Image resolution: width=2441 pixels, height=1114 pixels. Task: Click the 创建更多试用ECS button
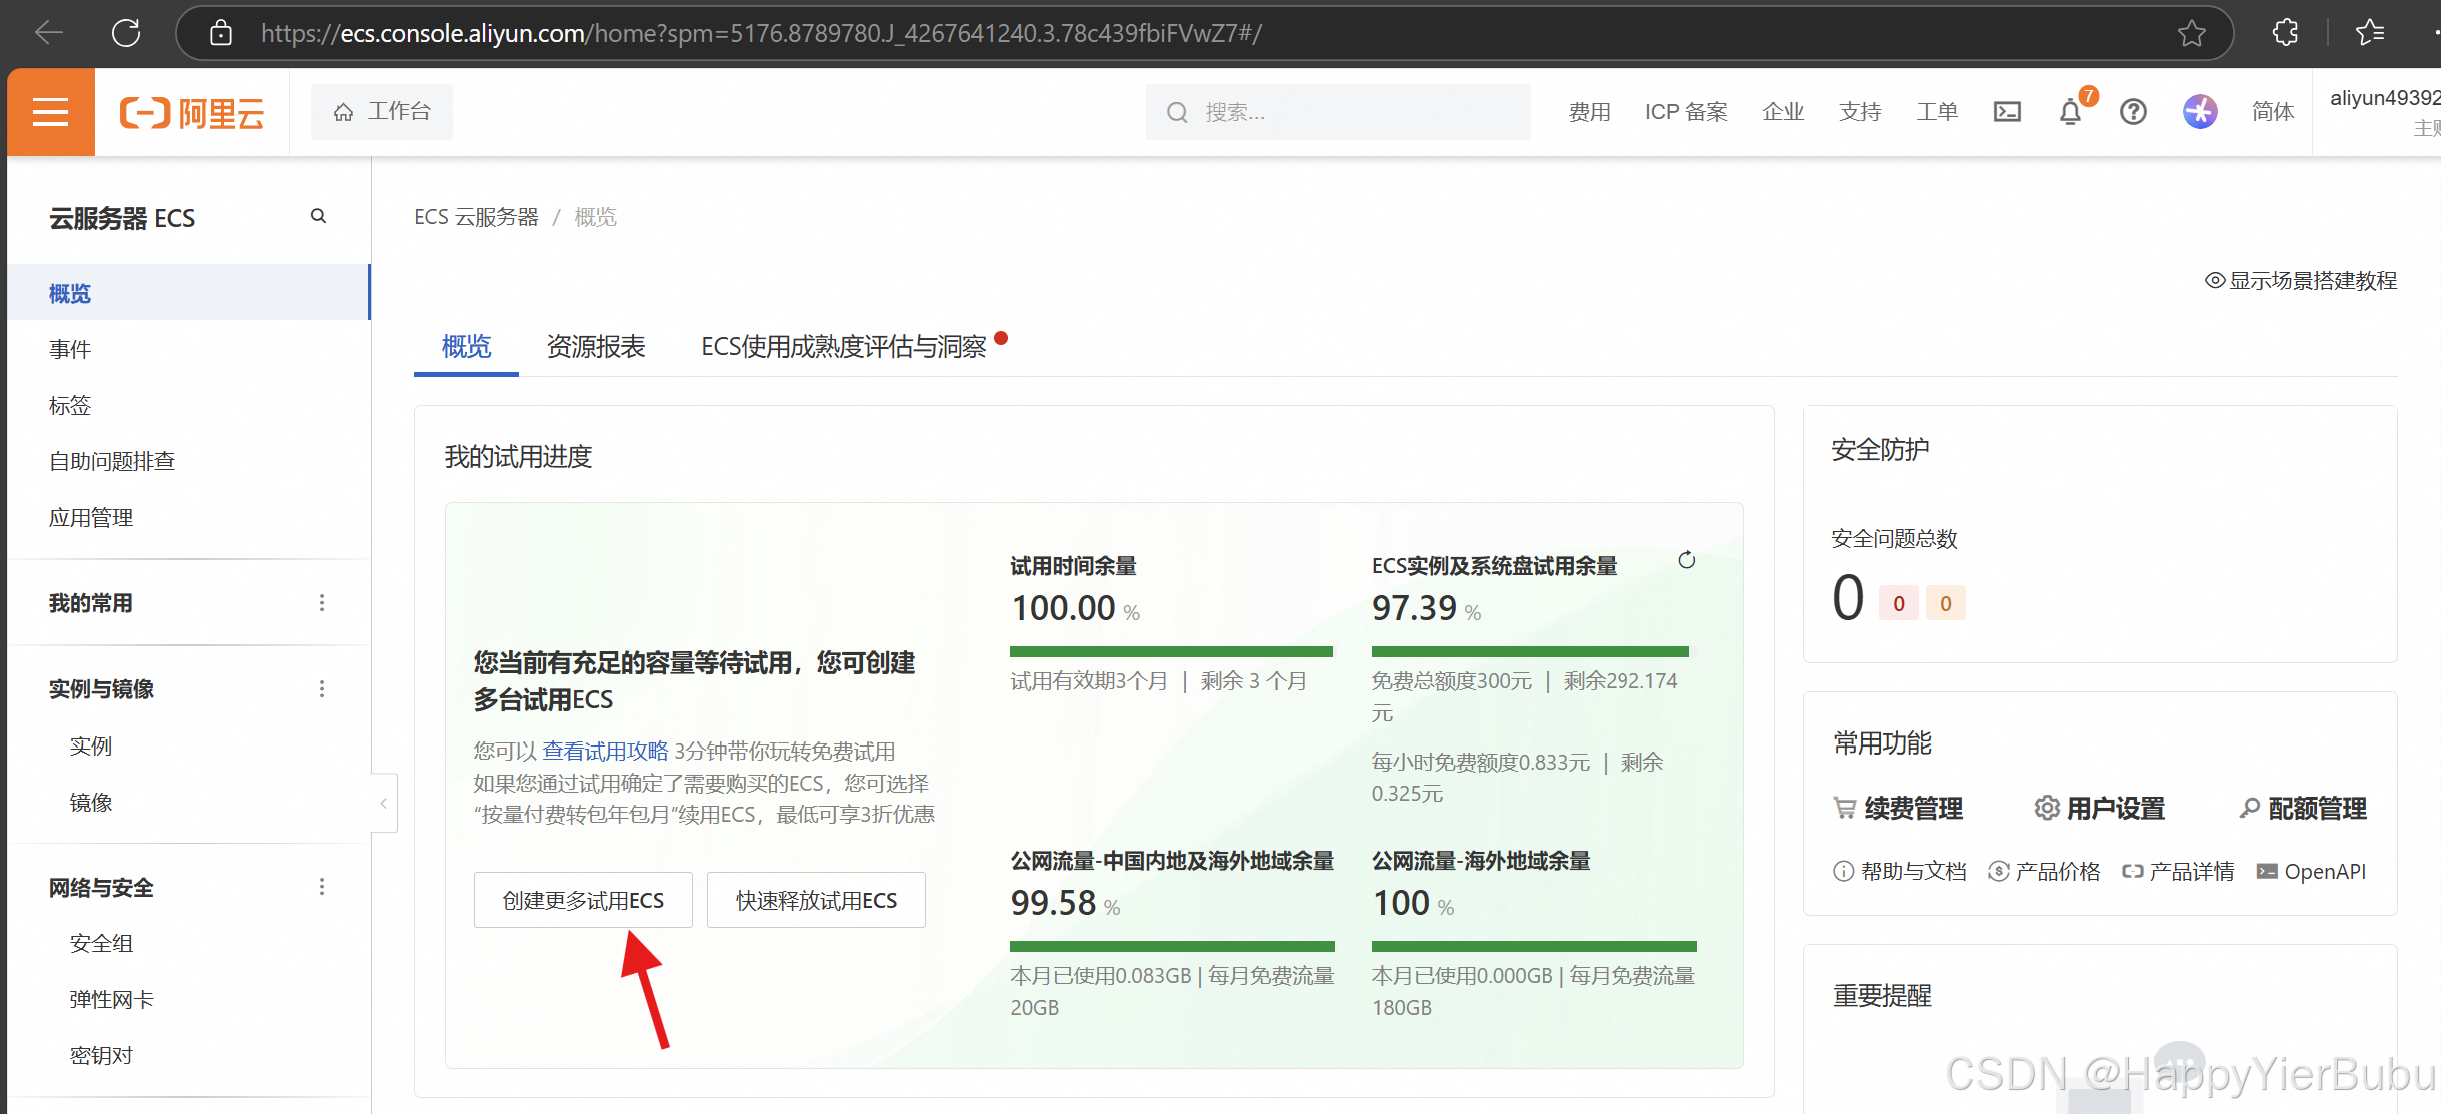pos(583,900)
